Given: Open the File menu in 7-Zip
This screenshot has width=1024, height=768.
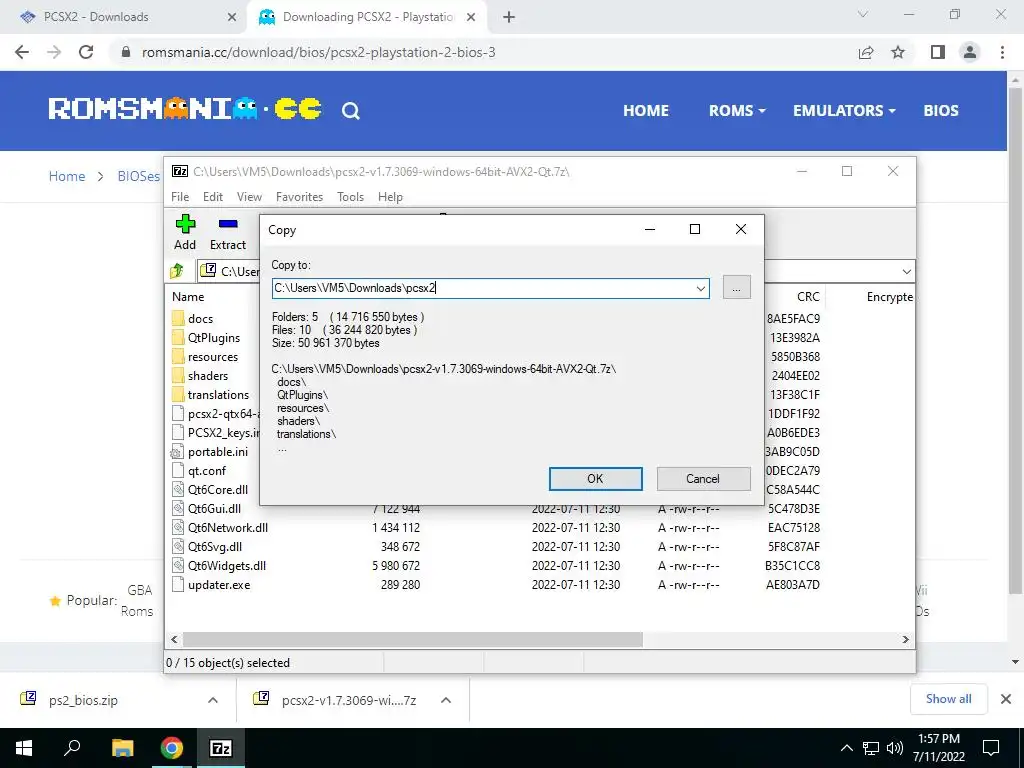Looking at the screenshot, I should click(180, 197).
